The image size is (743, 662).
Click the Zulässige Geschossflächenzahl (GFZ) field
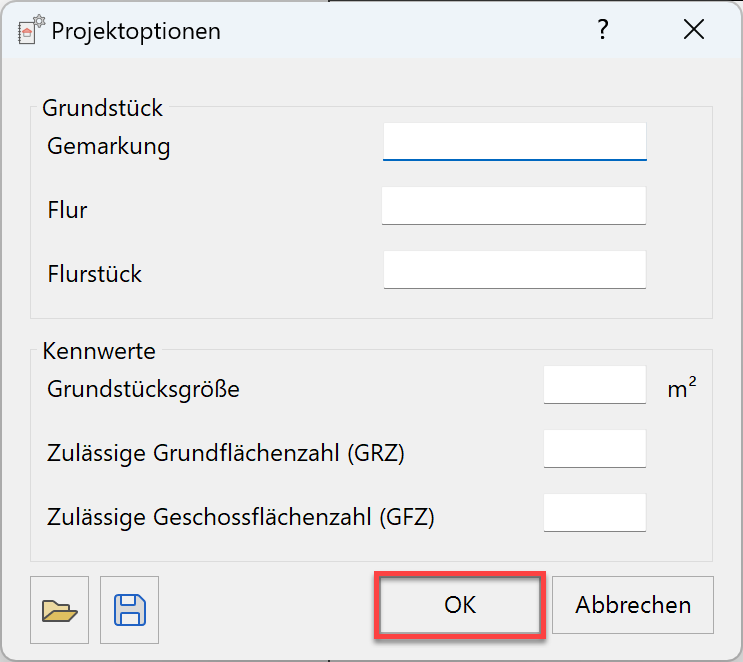point(595,513)
